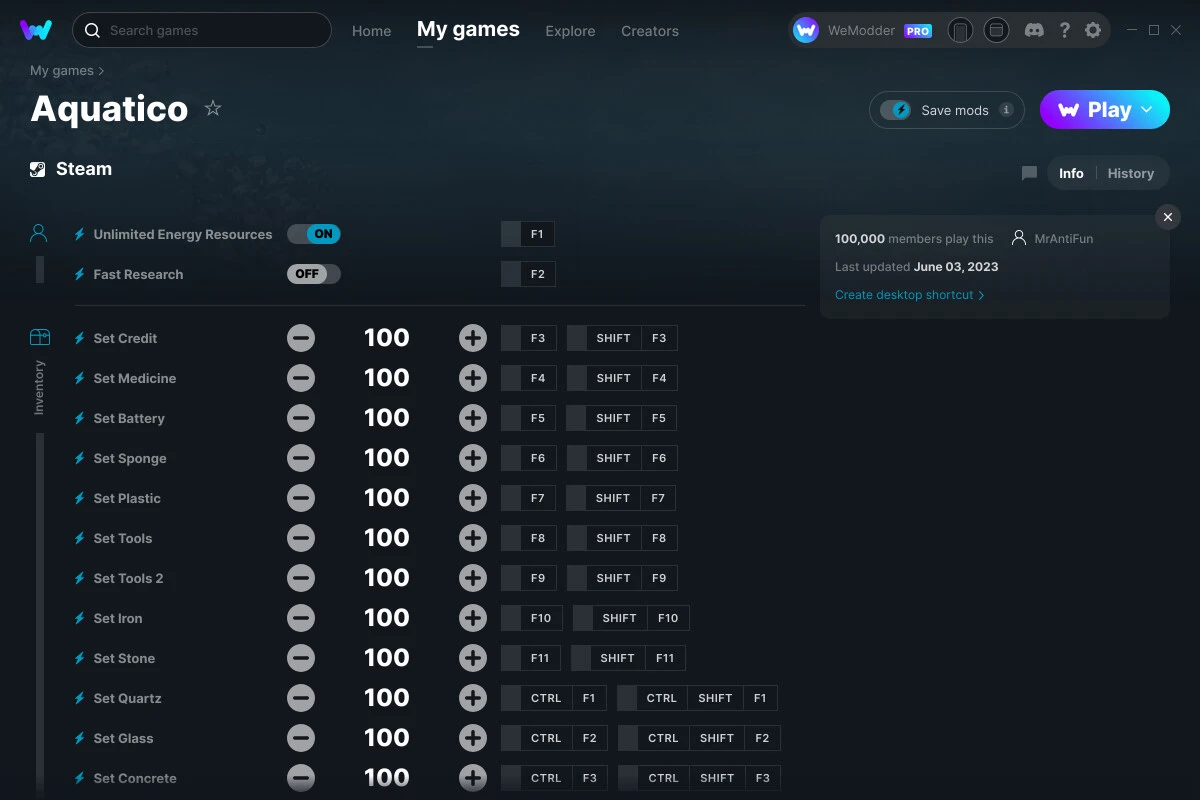Turn off Unlimited Energy Resources toggle
This screenshot has width=1200, height=800.
[314, 234]
